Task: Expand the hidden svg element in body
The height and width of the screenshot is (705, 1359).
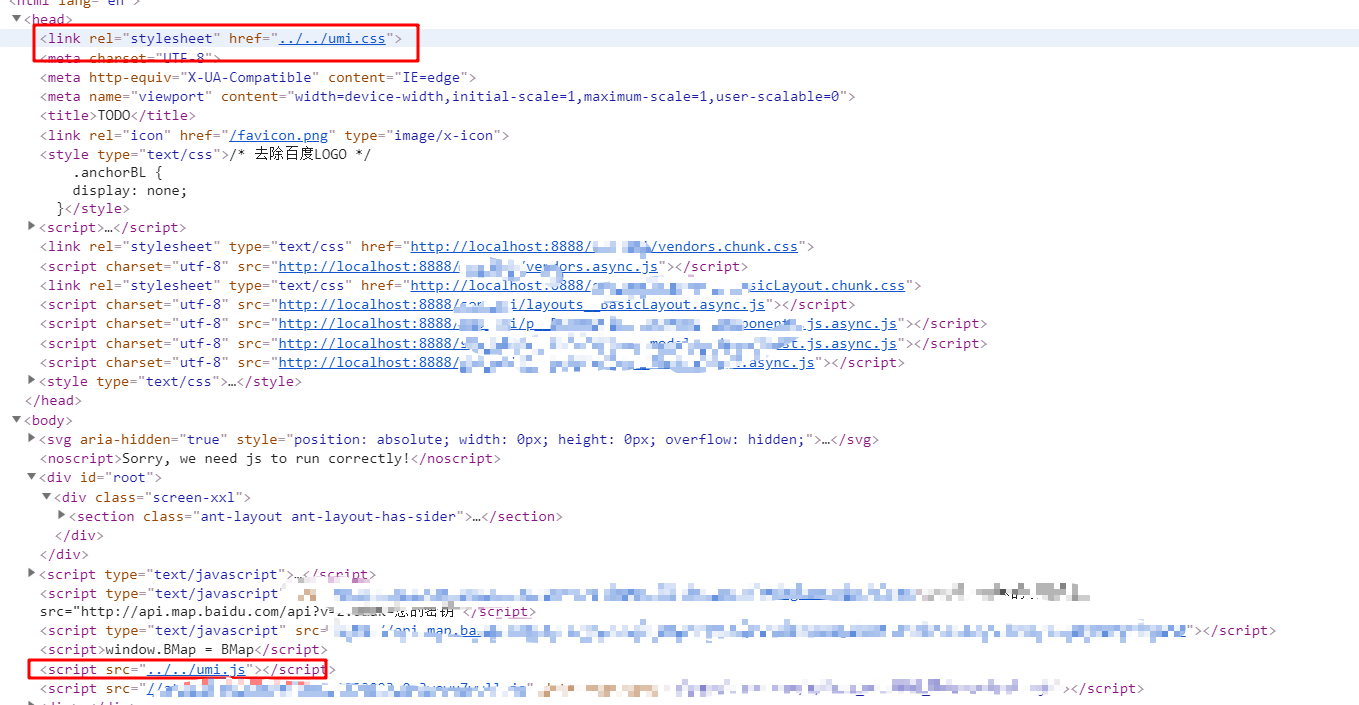Action: 31,439
